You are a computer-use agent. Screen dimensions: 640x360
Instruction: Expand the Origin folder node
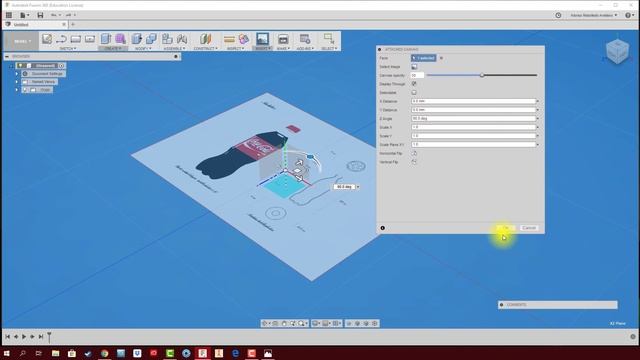17,90
